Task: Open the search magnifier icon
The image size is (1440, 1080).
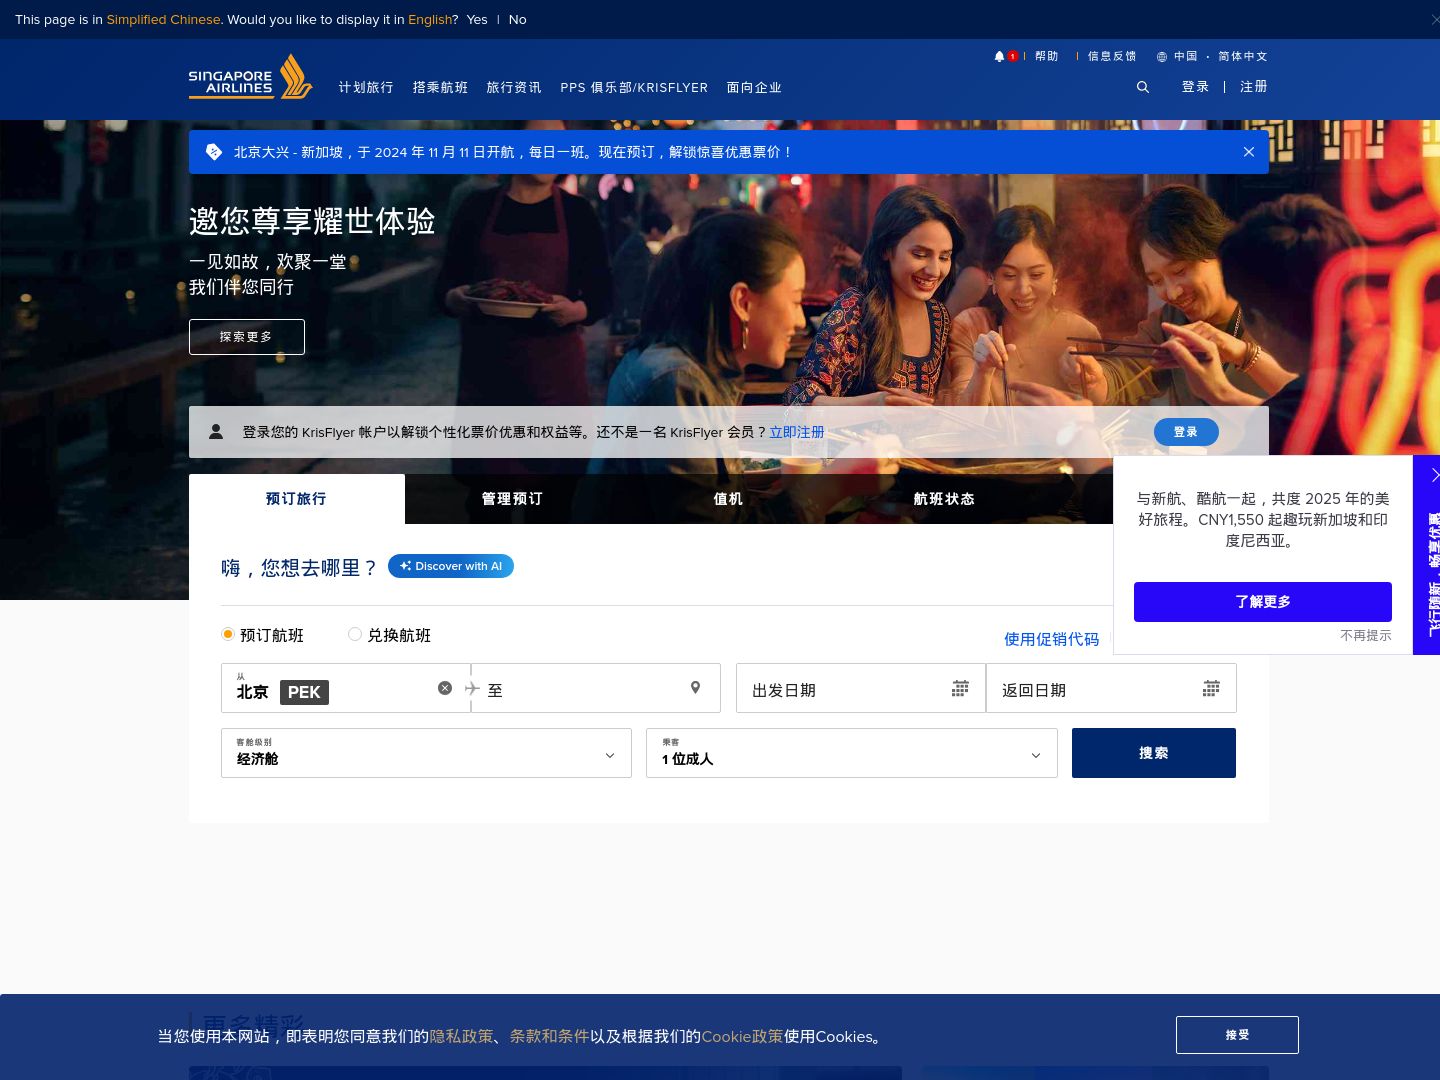Action: 1143,87
